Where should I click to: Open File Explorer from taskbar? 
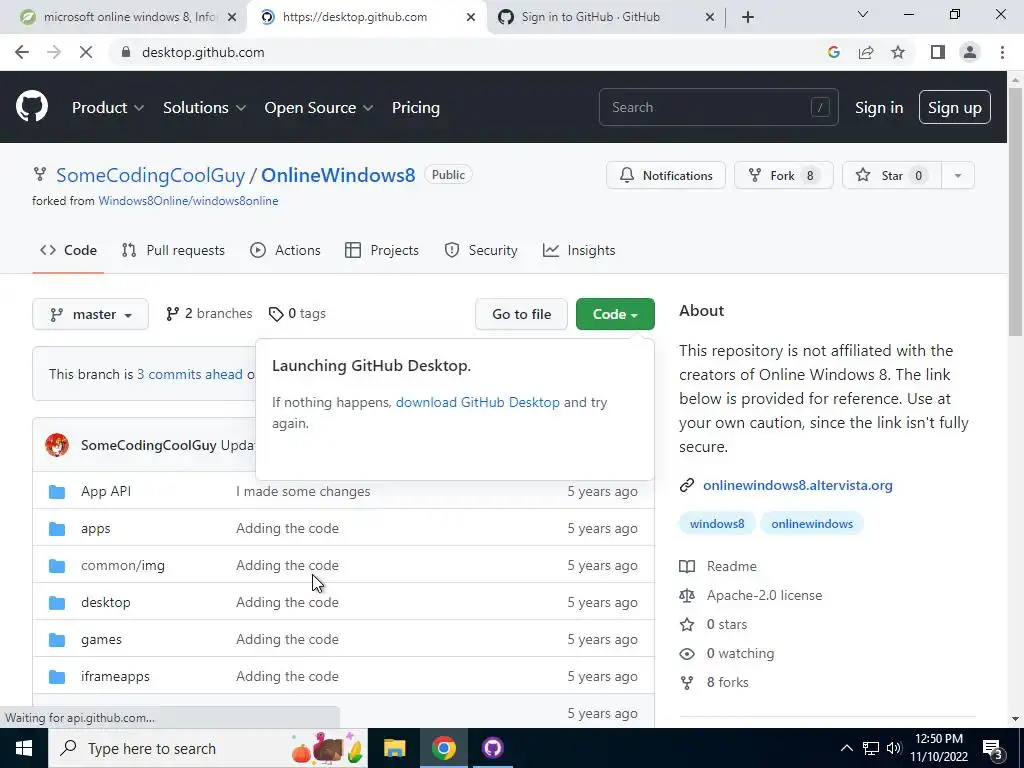[x=394, y=748]
